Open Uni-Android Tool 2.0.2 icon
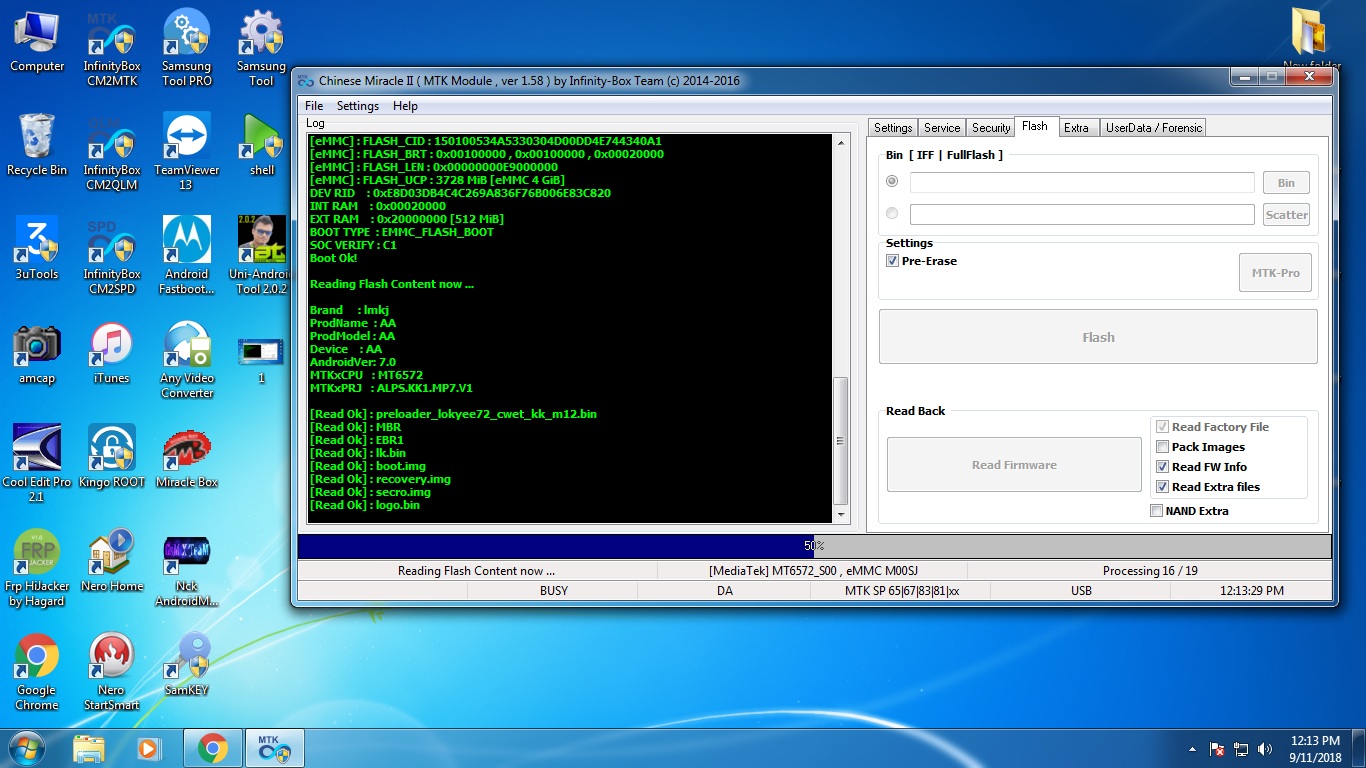 [x=259, y=256]
